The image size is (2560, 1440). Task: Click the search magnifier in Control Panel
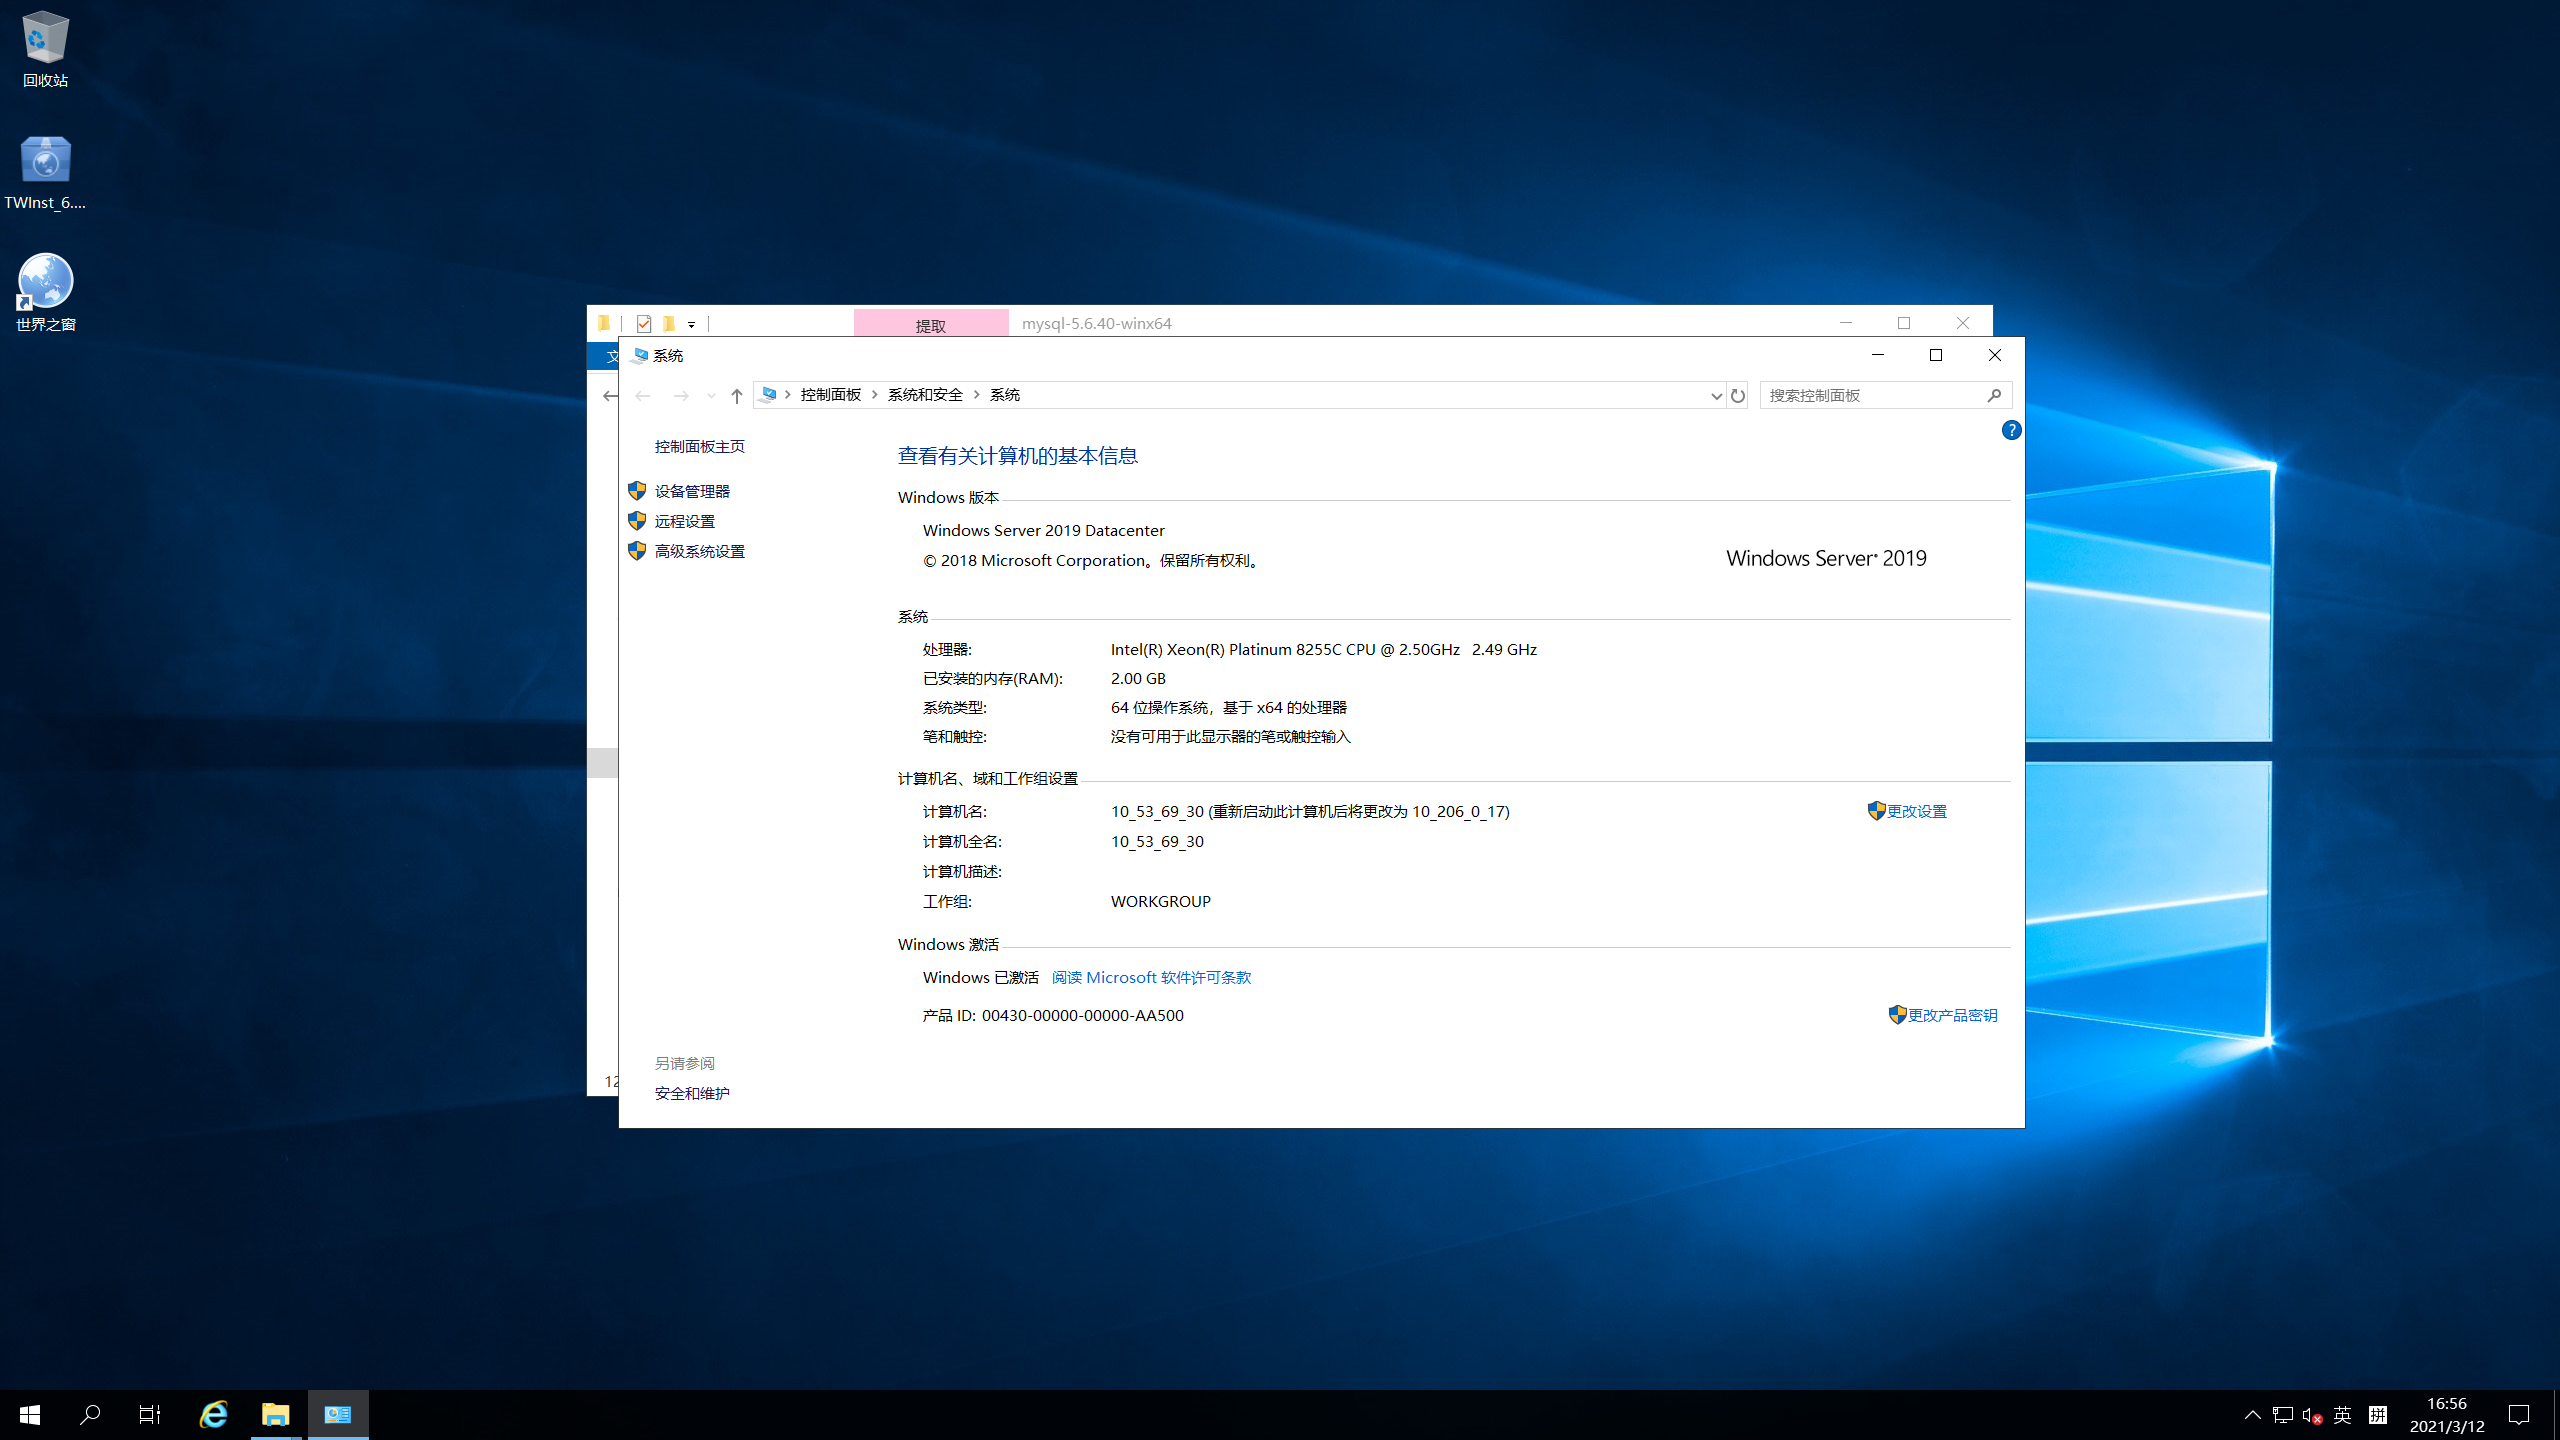(1994, 396)
